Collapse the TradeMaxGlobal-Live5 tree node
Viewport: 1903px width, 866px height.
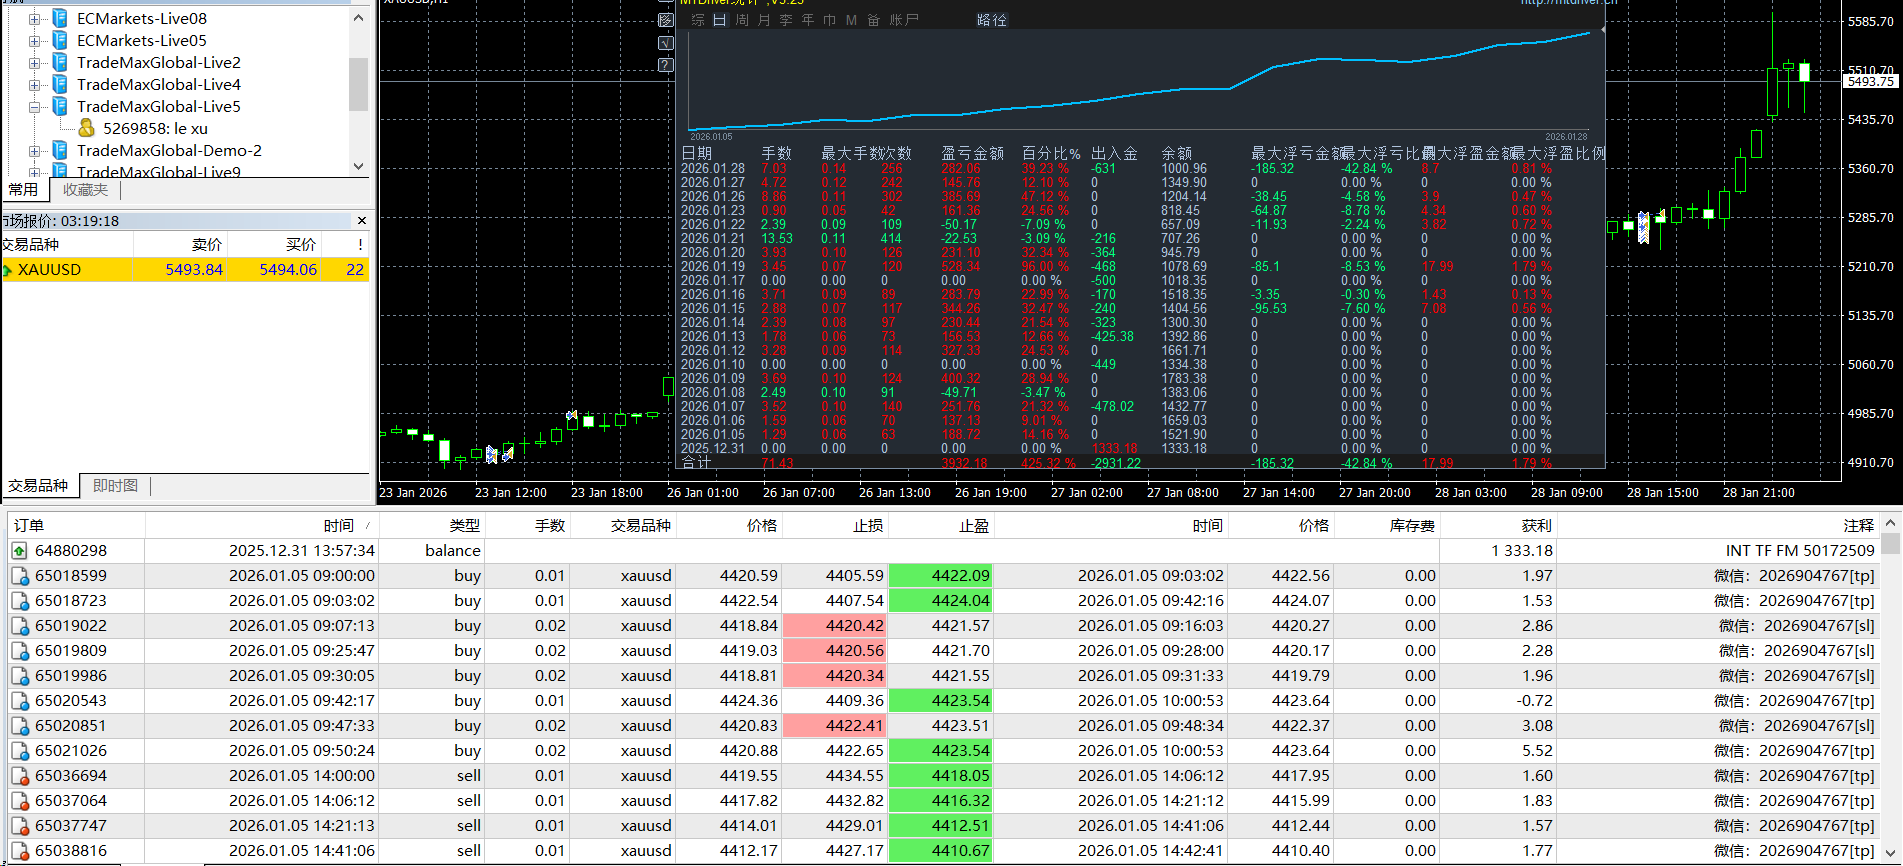tap(34, 106)
